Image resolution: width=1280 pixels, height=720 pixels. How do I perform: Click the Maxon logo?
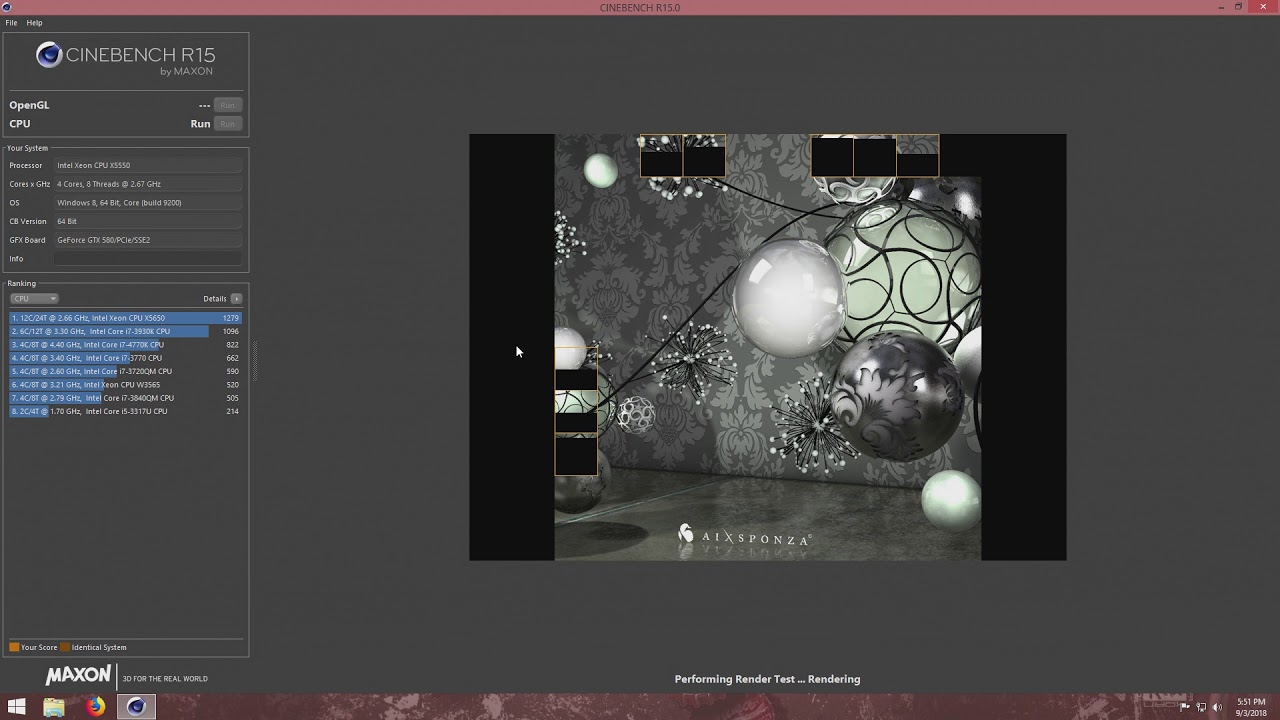tap(78, 676)
